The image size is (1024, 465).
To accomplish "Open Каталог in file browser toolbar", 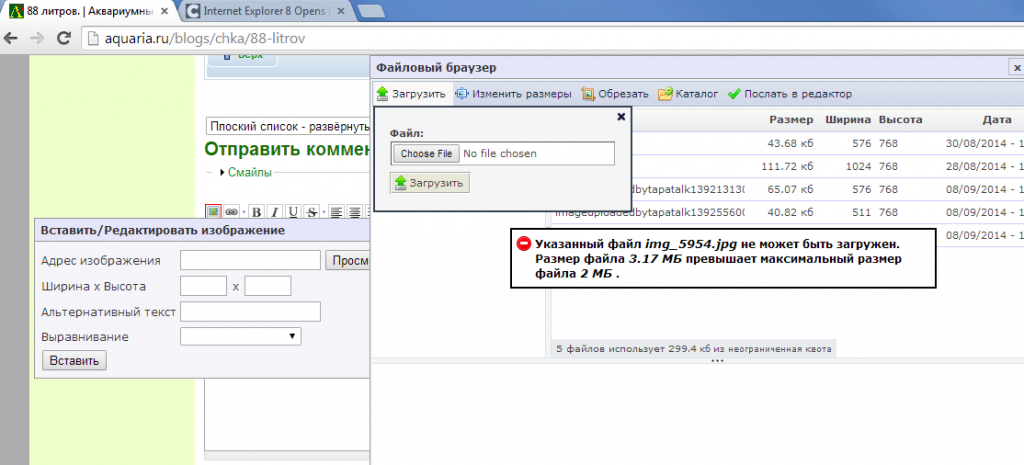I will click(688, 94).
